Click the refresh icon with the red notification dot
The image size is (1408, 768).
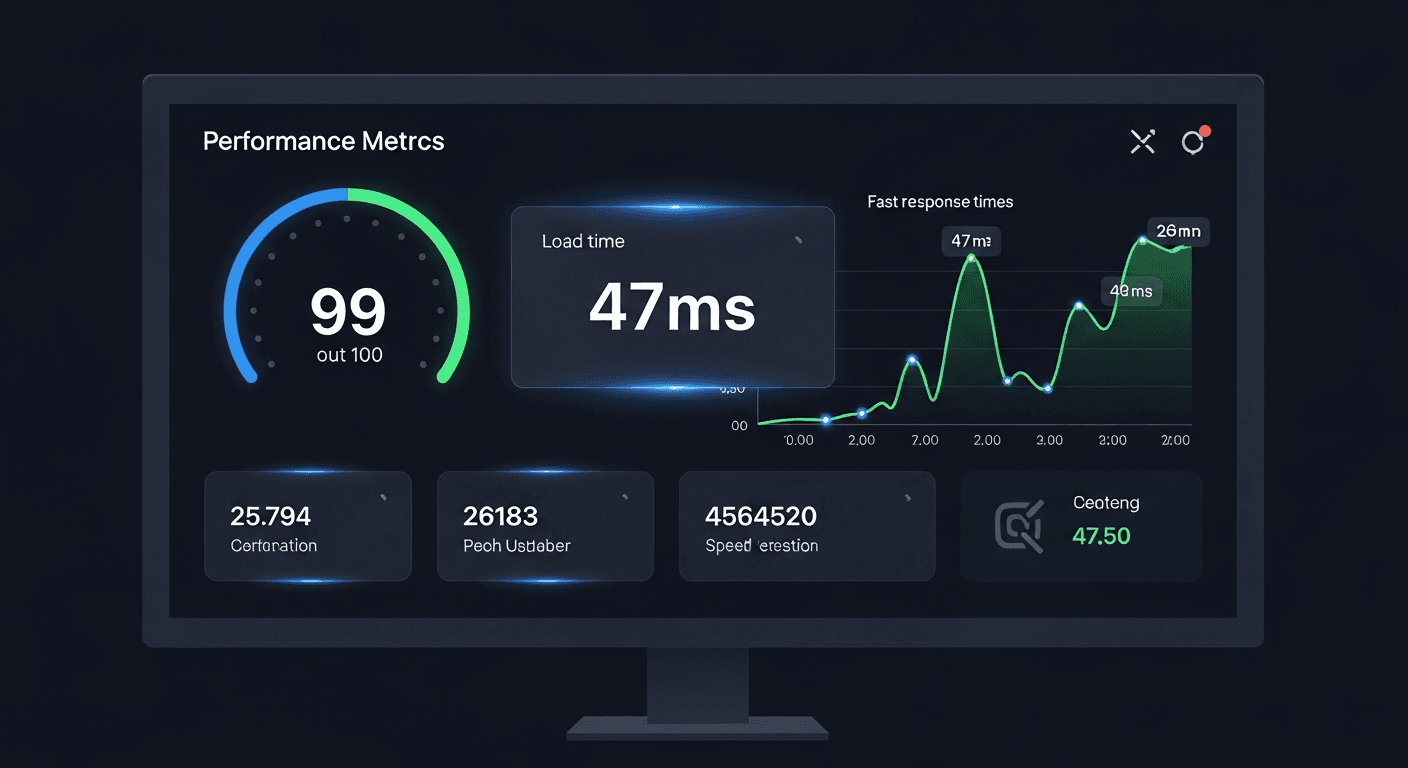pos(1194,143)
